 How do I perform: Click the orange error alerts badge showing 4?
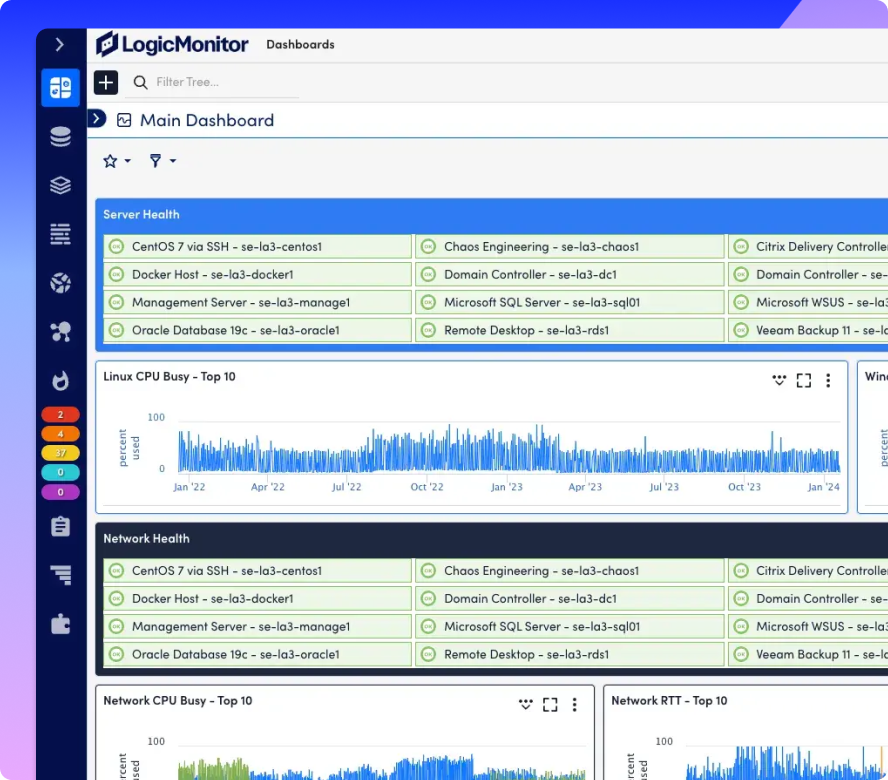[61, 434]
